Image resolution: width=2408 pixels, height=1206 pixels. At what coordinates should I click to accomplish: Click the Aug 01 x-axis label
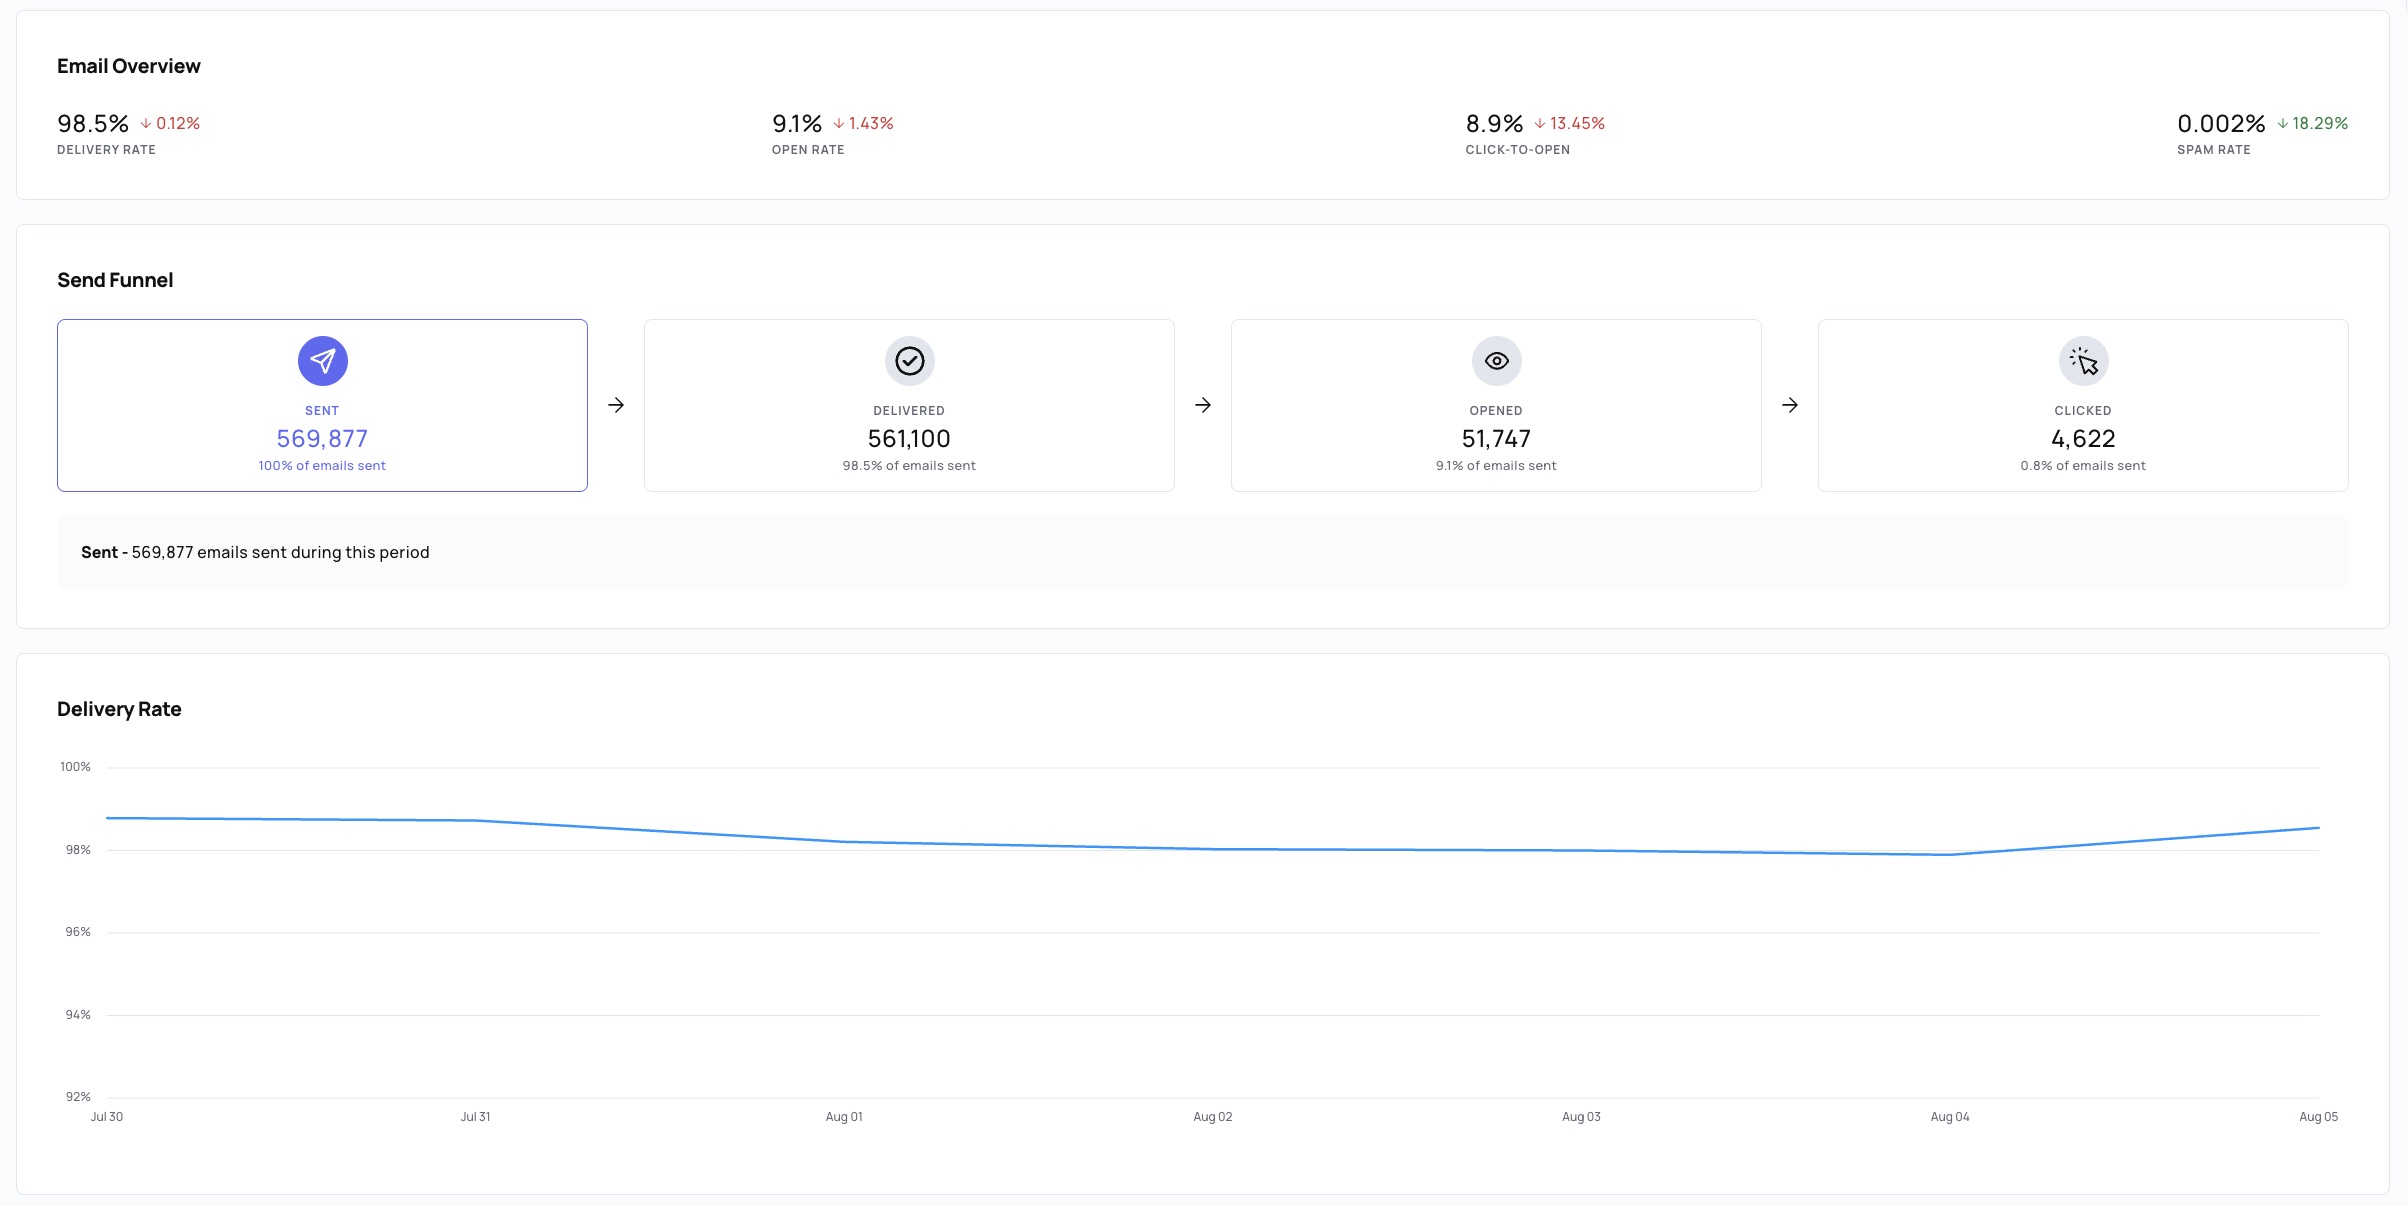[x=844, y=1117]
